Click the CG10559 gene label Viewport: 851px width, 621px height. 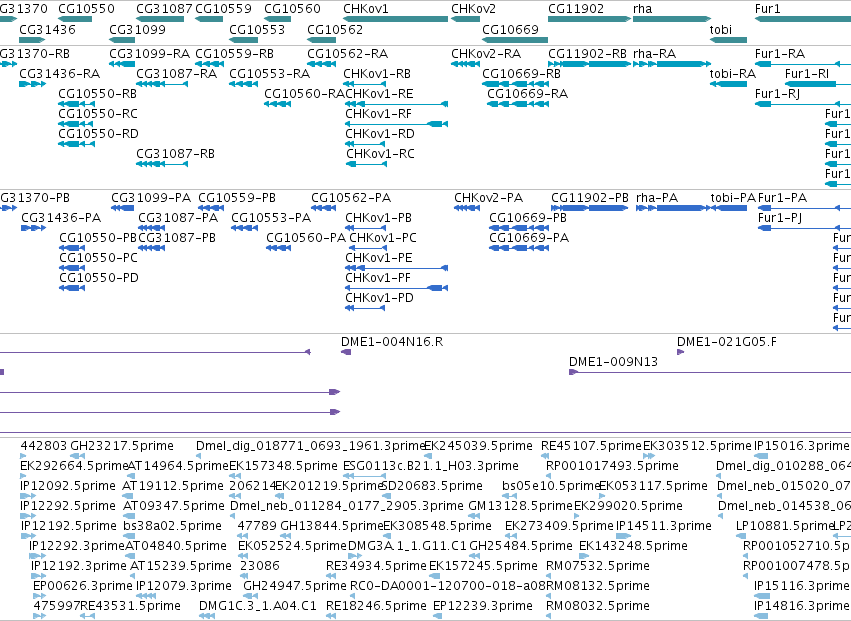pyautogui.click(x=223, y=9)
